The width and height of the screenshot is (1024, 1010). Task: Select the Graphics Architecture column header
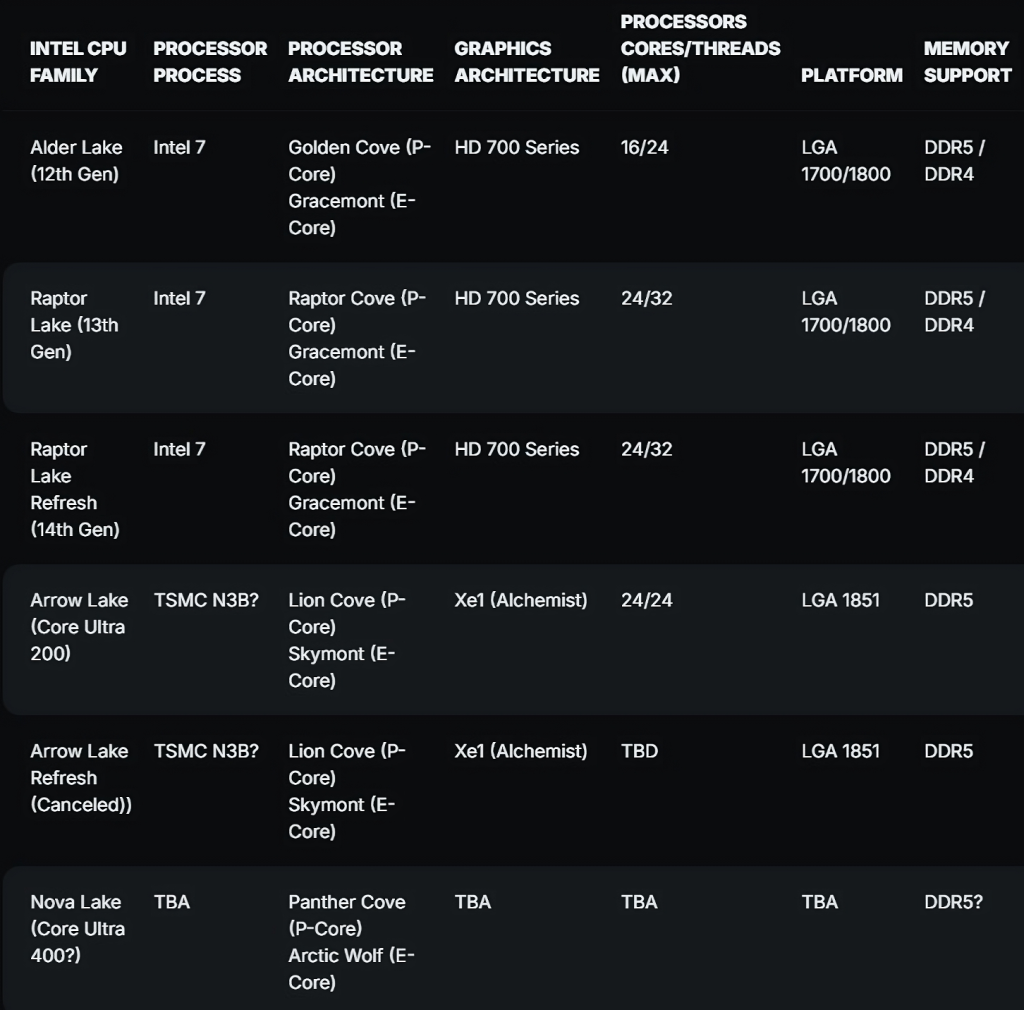click(x=526, y=62)
